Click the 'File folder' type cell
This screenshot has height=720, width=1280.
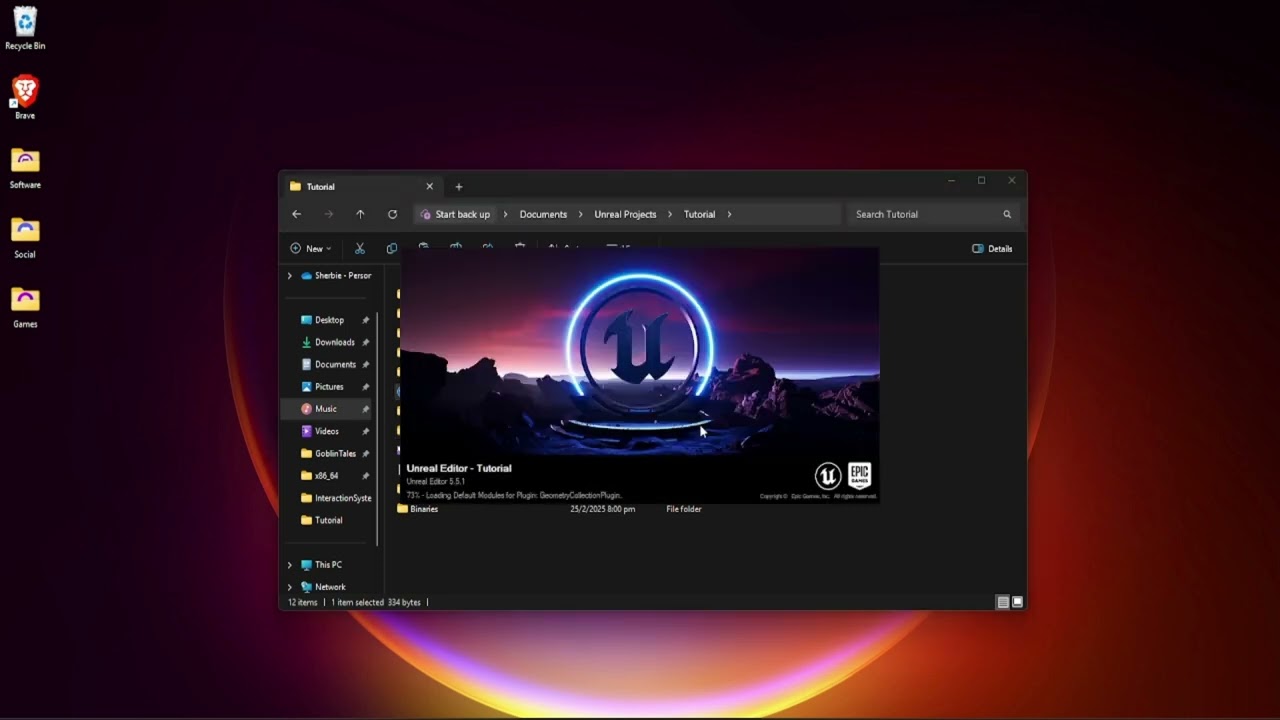point(684,509)
